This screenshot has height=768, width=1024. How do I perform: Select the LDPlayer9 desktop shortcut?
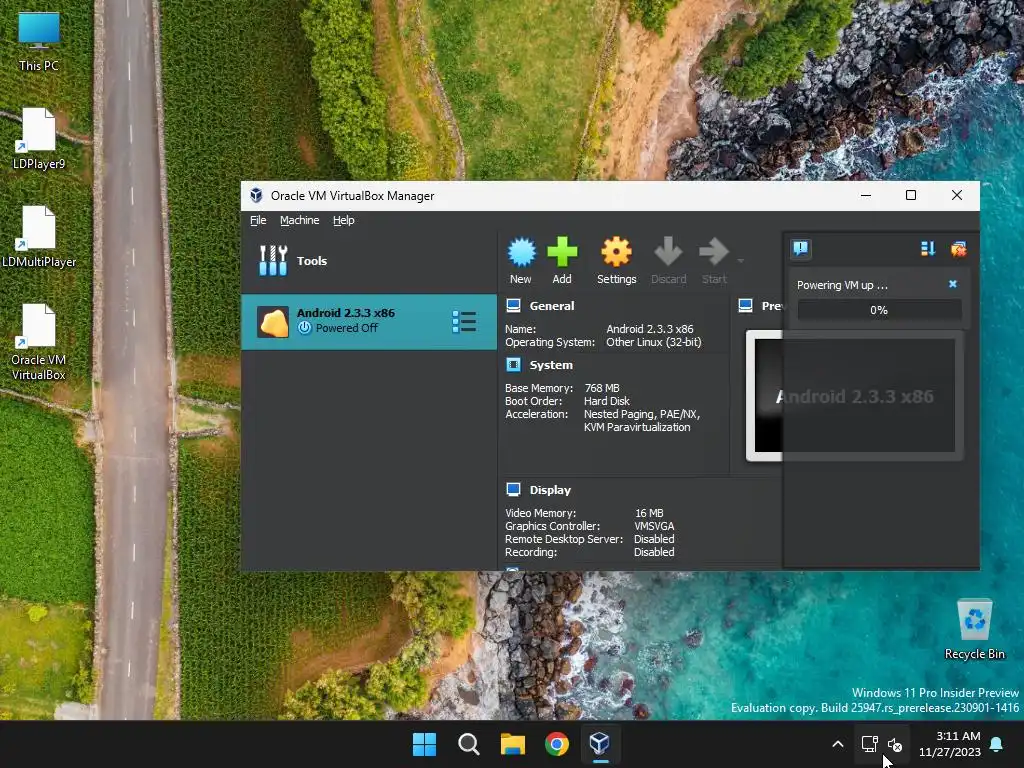39,138
